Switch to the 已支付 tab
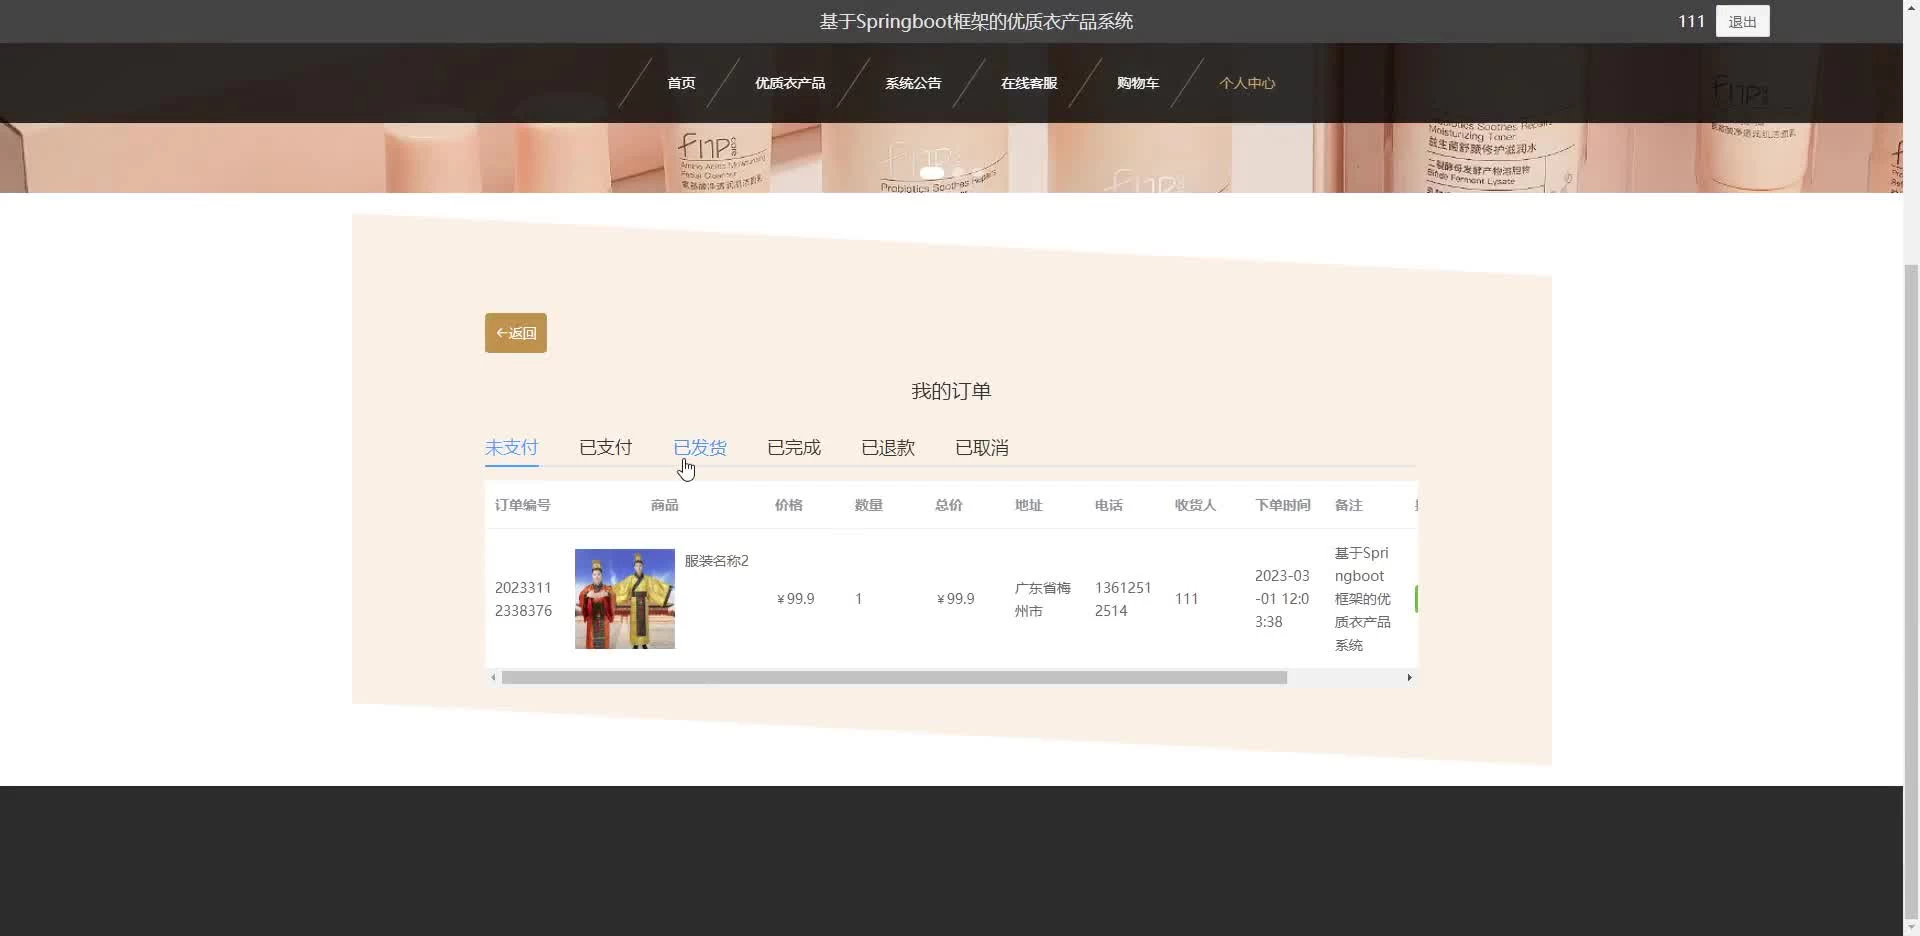Image resolution: width=1920 pixels, height=936 pixels. pyautogui.click(x=606, y=448)
